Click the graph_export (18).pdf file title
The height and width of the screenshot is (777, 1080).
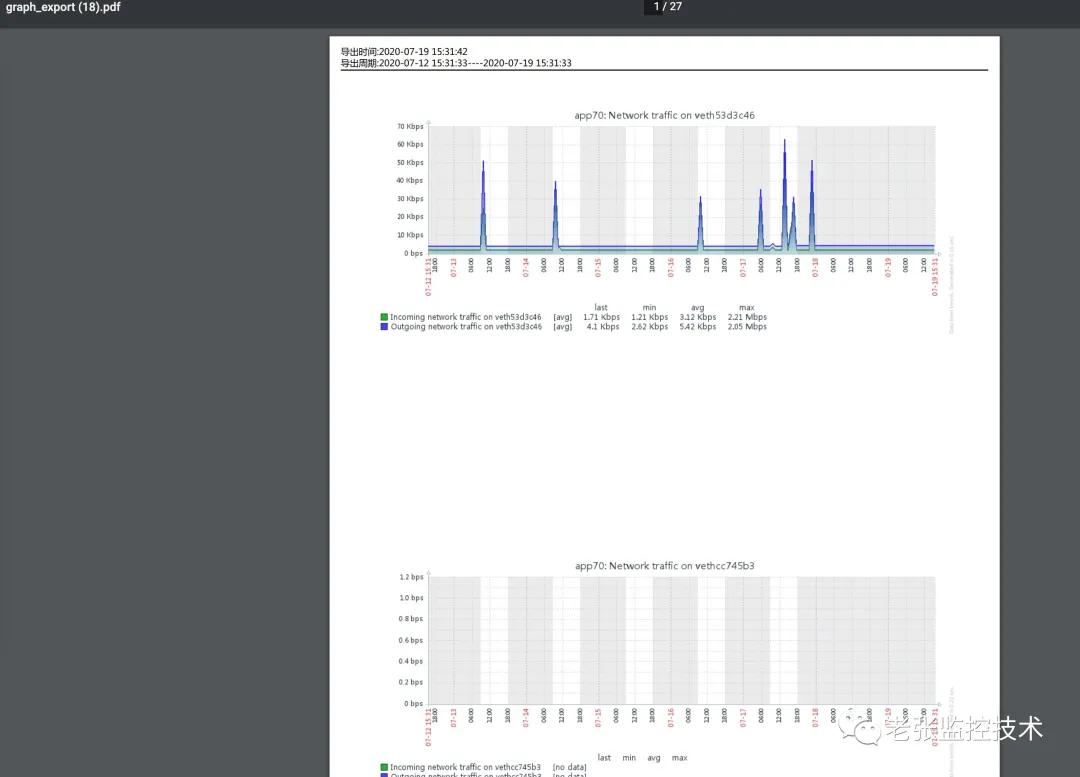(64, 7)
